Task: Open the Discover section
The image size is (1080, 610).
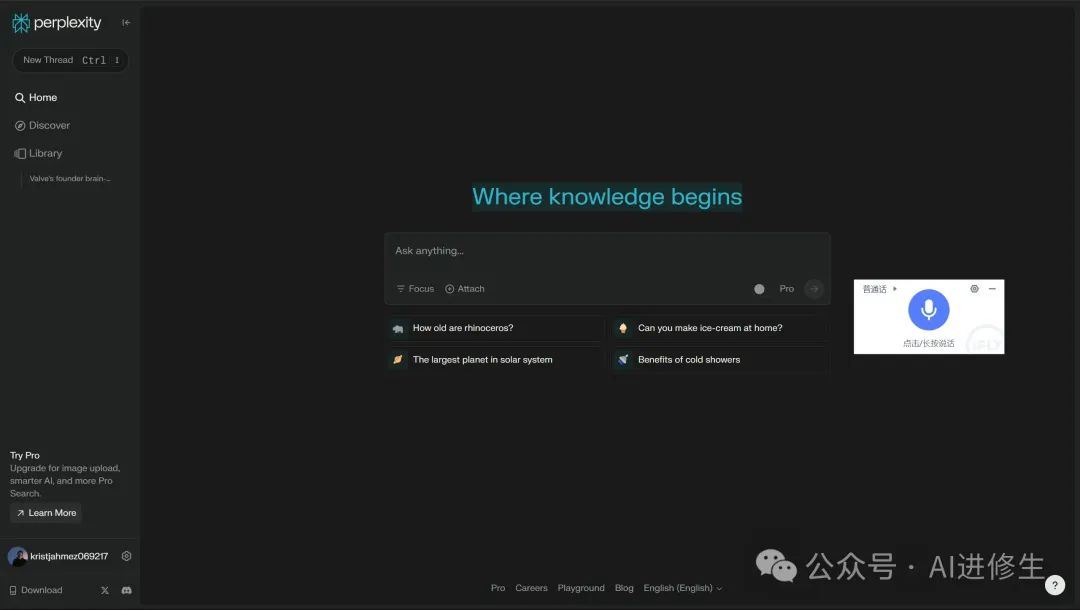Action: point(43,125)
